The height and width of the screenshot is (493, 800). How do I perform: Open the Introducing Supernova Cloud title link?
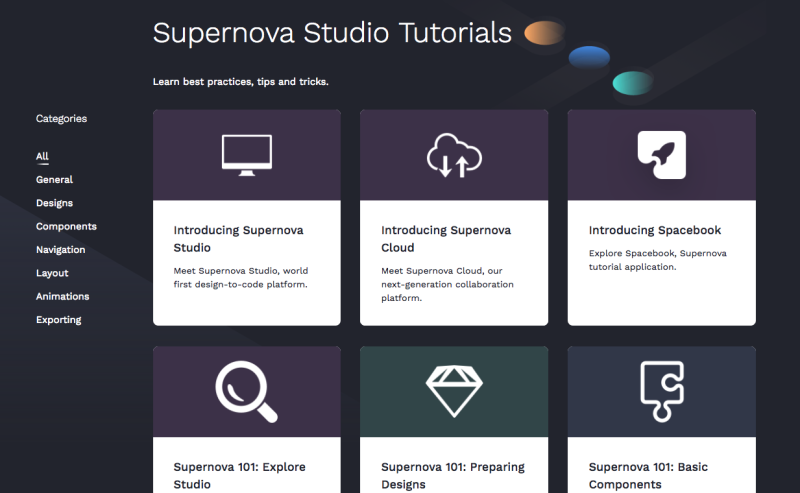tap(446, 239)
